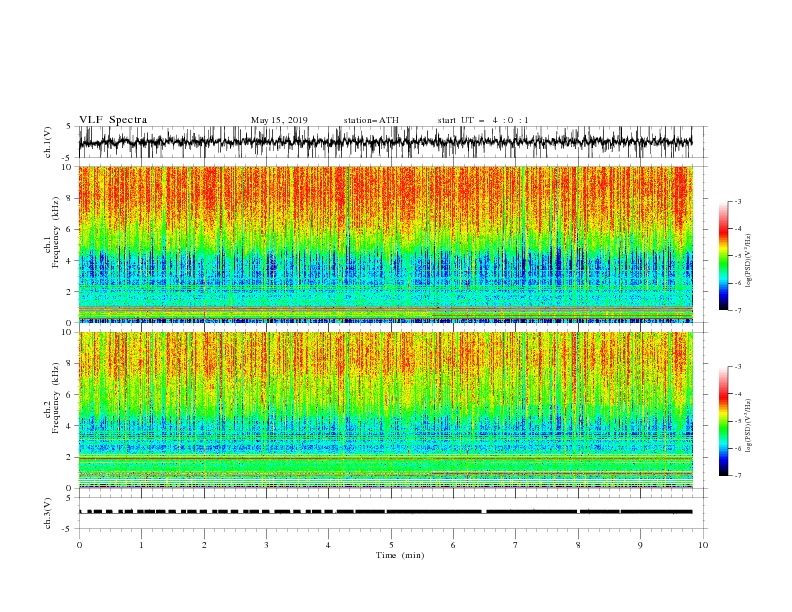Click the "8" kHz tick on ch.1 frequency axis
Image resolution: width=792 pixels, height=612 pixels.
(x=69, y=198)
